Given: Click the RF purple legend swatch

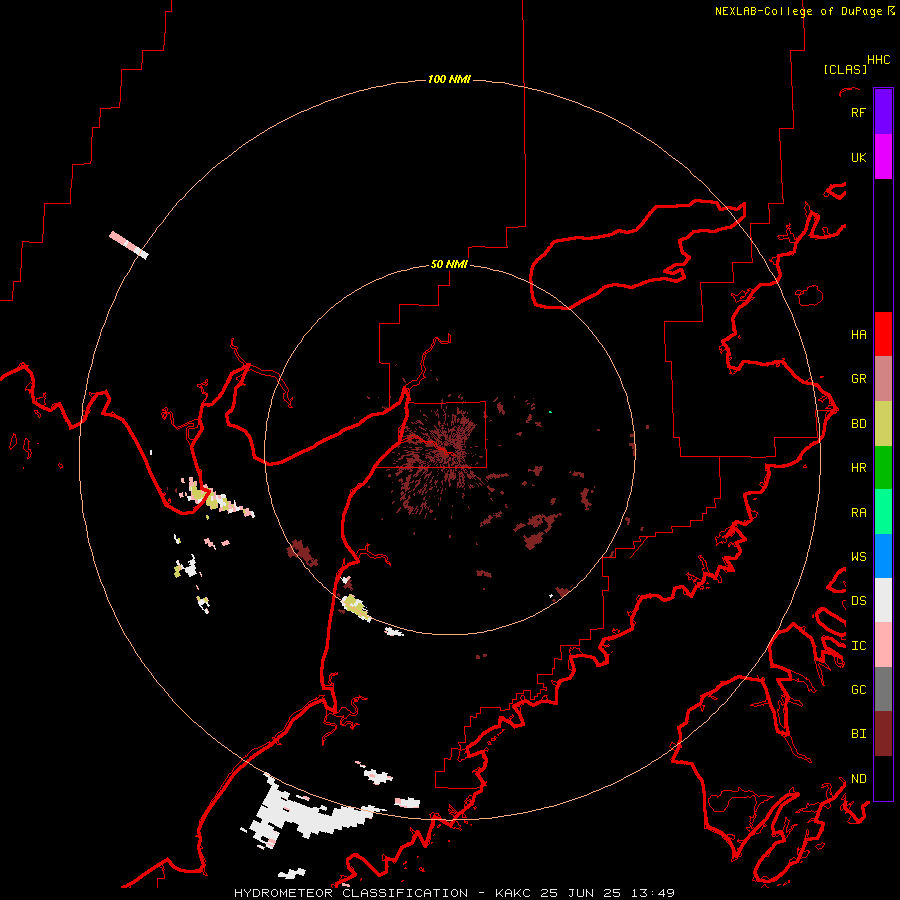Looking at the screenshot, I should click(x=883, y=112).
